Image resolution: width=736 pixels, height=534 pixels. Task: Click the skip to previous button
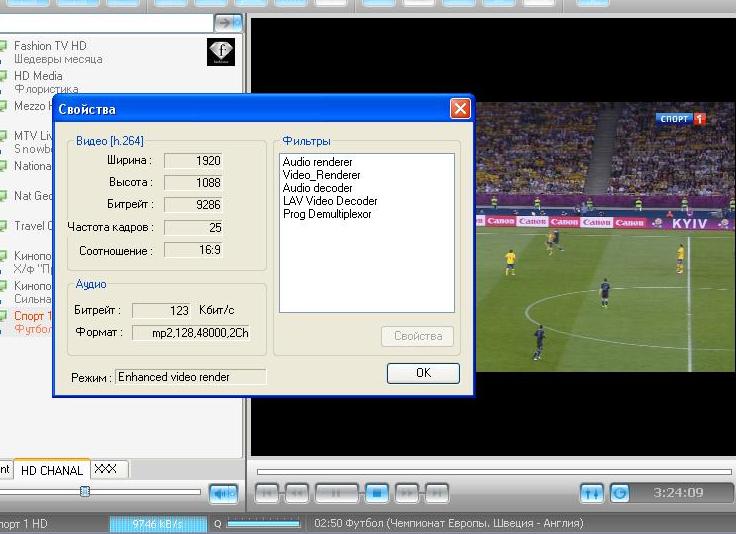click(x=267, y=492)
